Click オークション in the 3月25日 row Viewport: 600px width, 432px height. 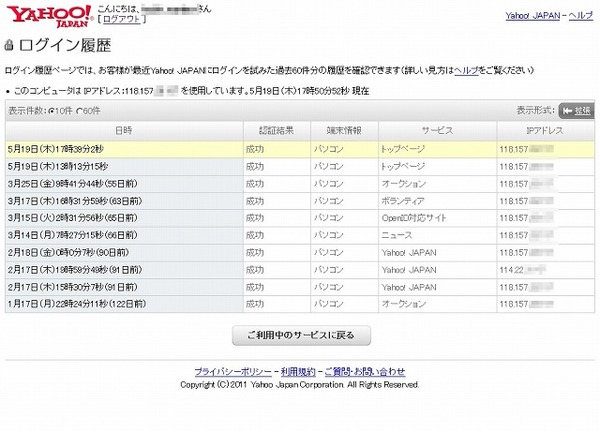(404, 184)
